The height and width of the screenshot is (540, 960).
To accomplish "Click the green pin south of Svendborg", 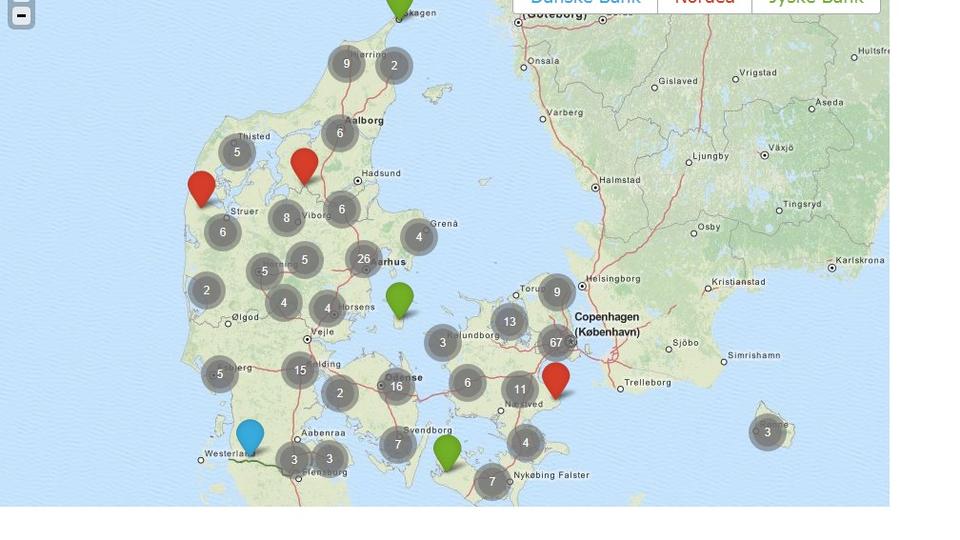I will (x=447, y=451).
